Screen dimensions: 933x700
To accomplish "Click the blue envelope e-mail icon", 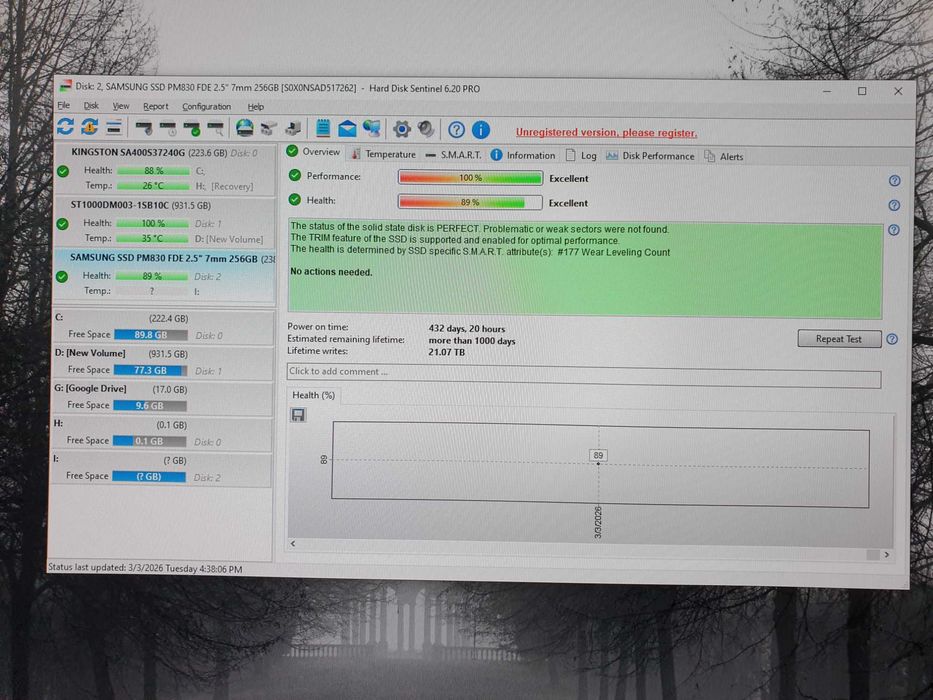I will click(347, 129).
